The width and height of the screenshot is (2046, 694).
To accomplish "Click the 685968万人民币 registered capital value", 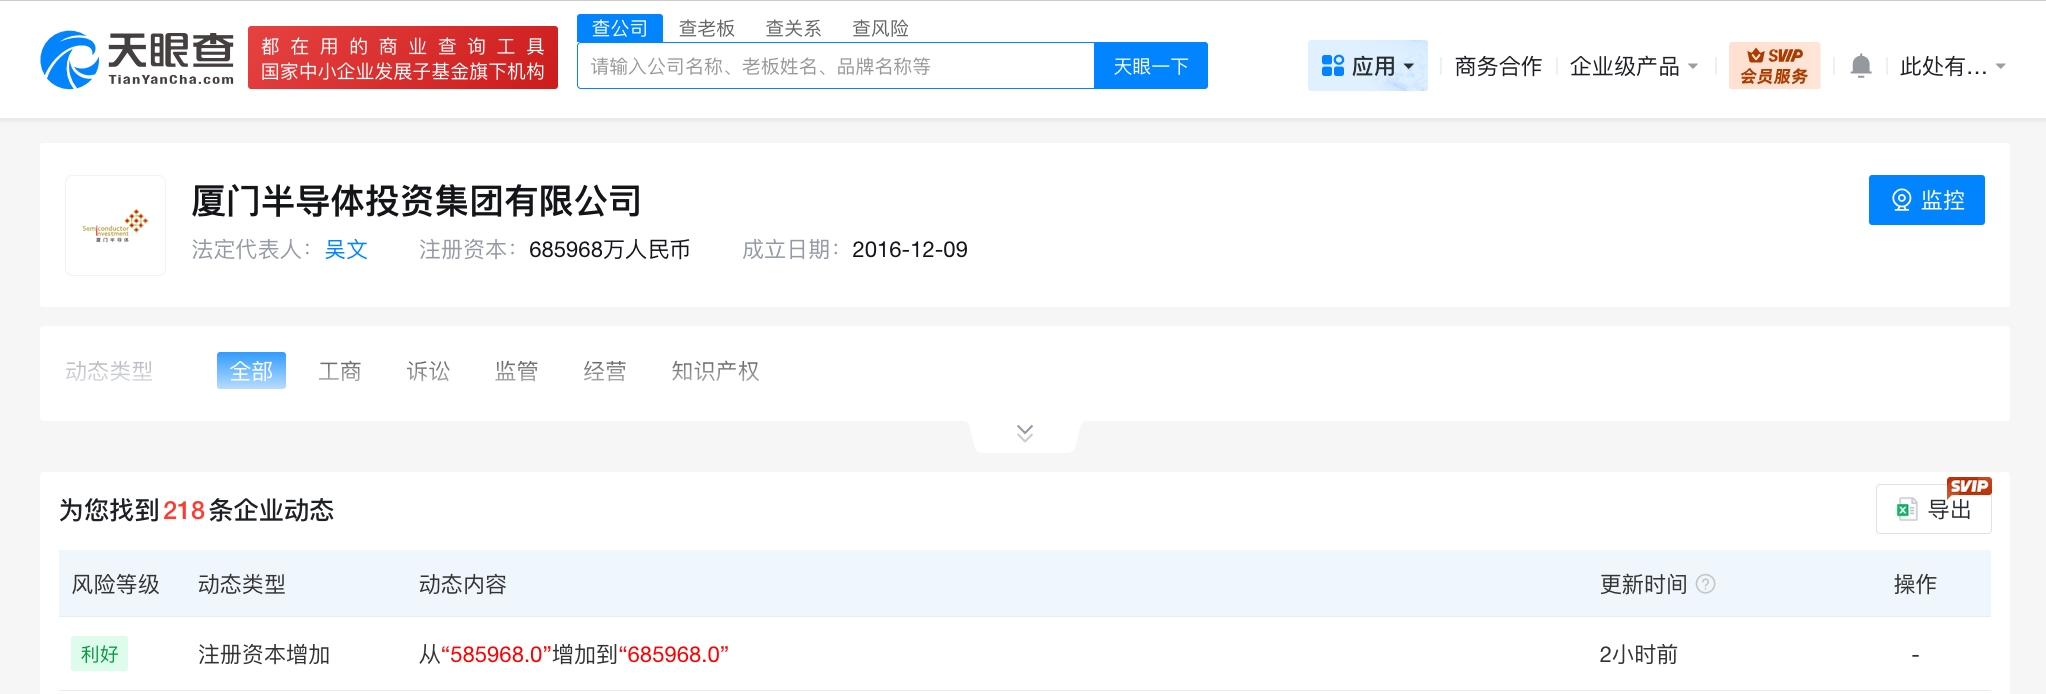I will pos(609,249).
